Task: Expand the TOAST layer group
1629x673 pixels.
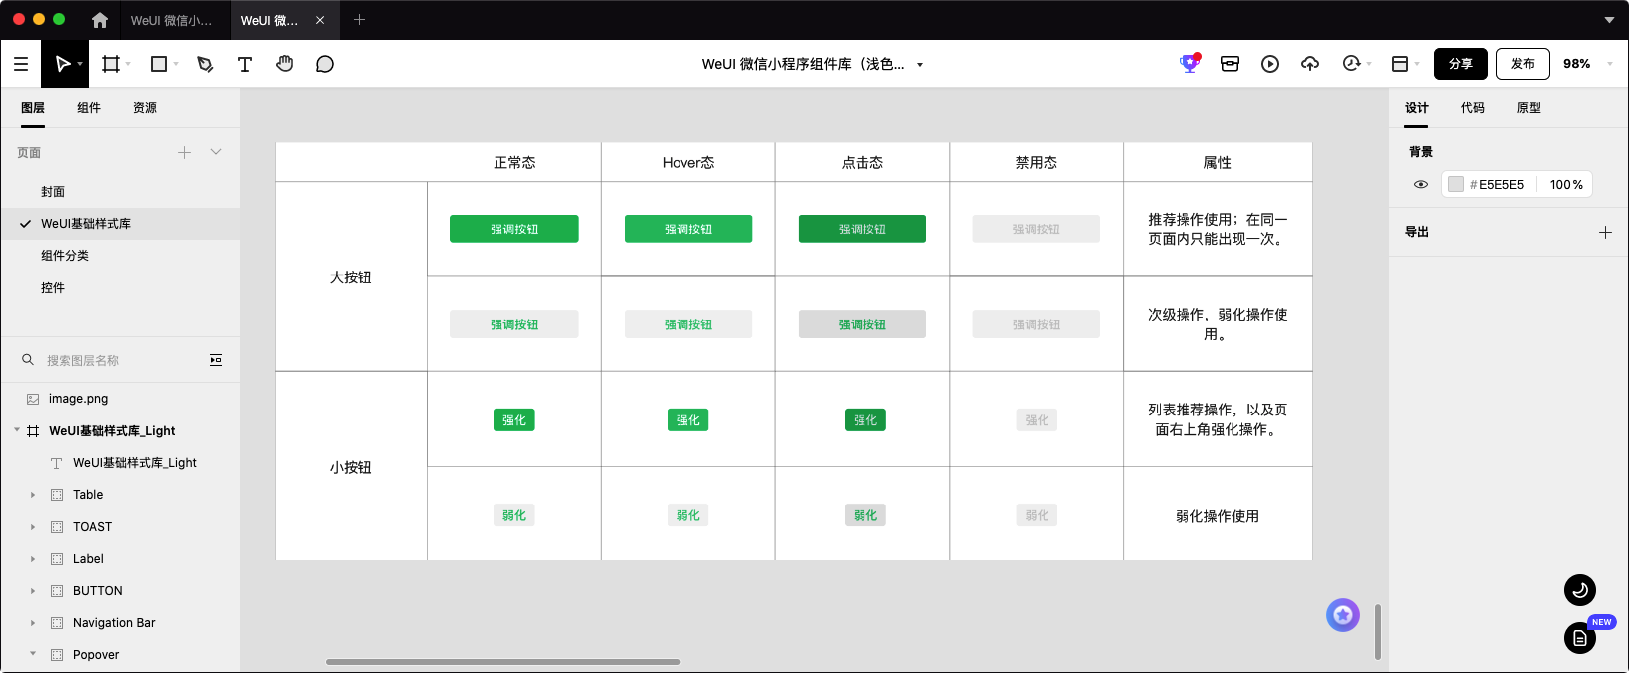Action: click(x=33, y=527)
